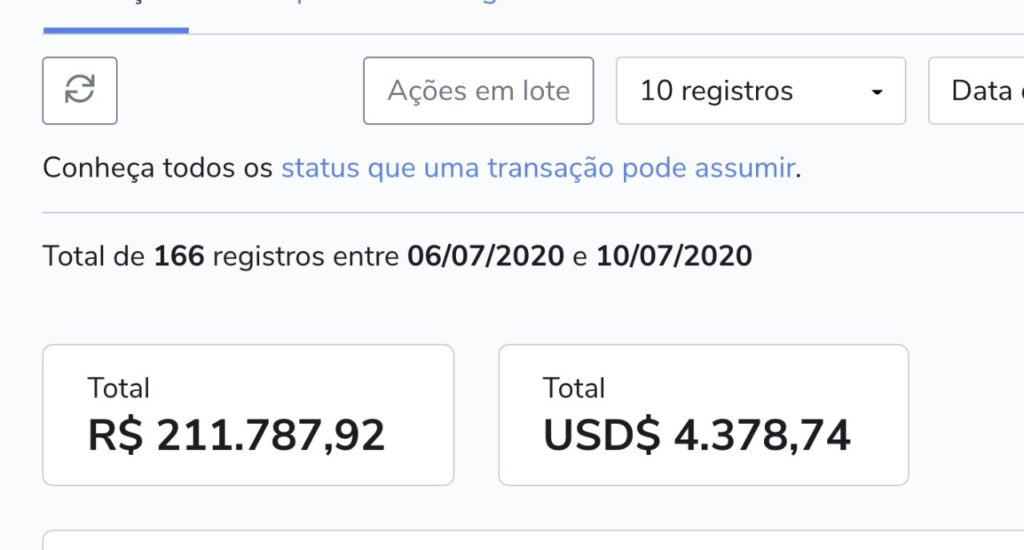
Task: Click the USD$ 4.378,74 amount
Action: (697, 436)
